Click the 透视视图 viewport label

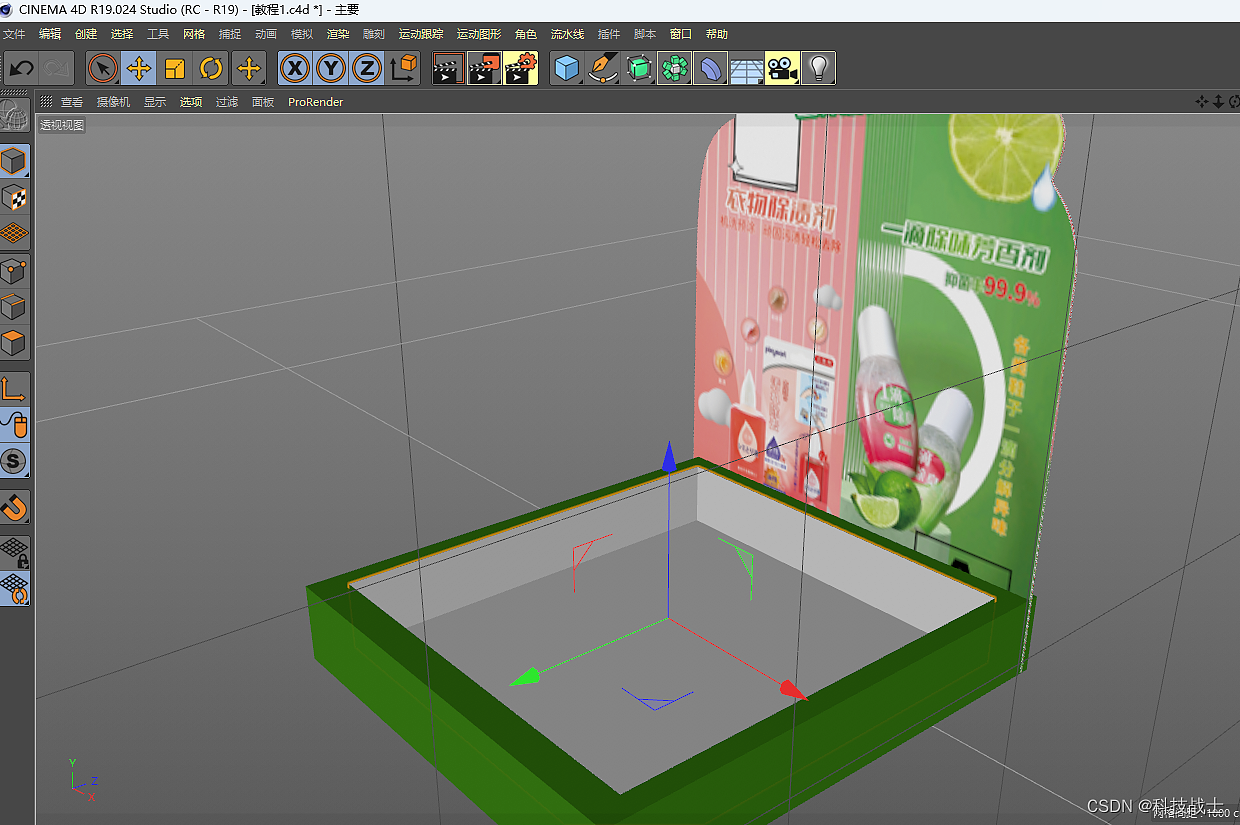coord(62,125)
